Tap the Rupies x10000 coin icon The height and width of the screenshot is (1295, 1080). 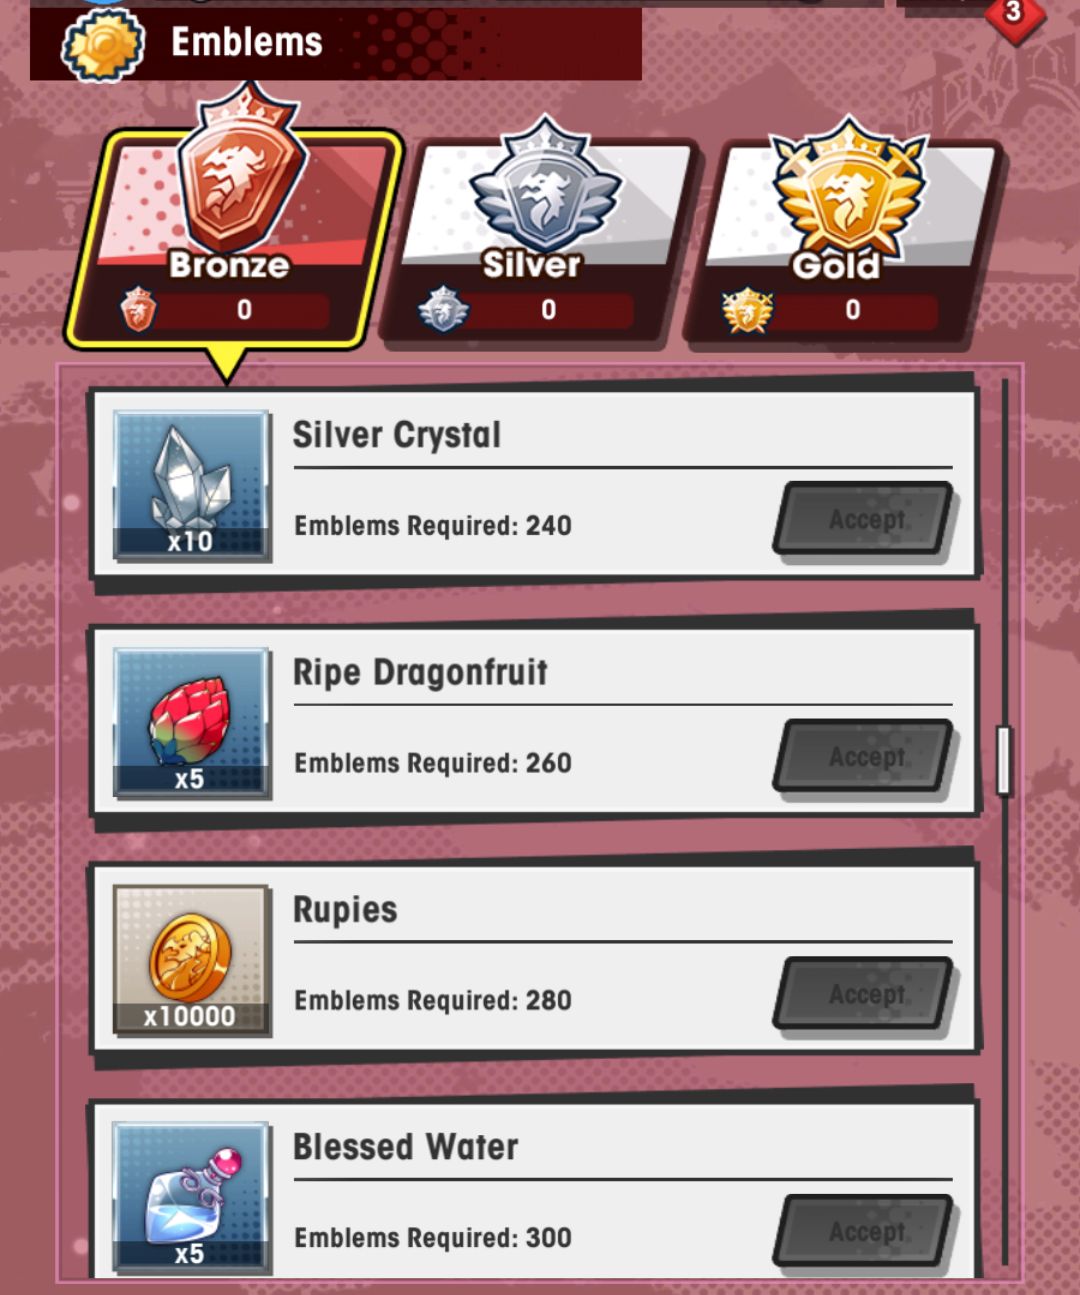pyautogui.click(x=191, y=960)
